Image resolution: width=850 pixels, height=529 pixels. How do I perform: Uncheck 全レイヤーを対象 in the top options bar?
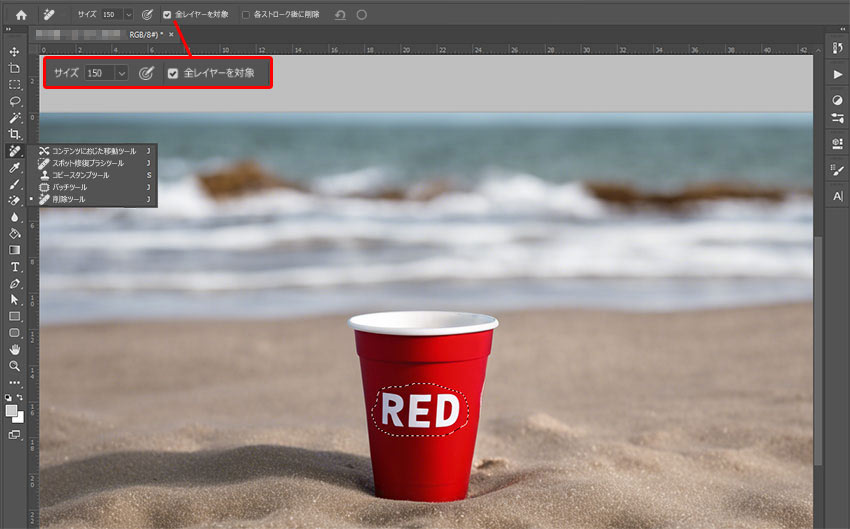[167, 15]
